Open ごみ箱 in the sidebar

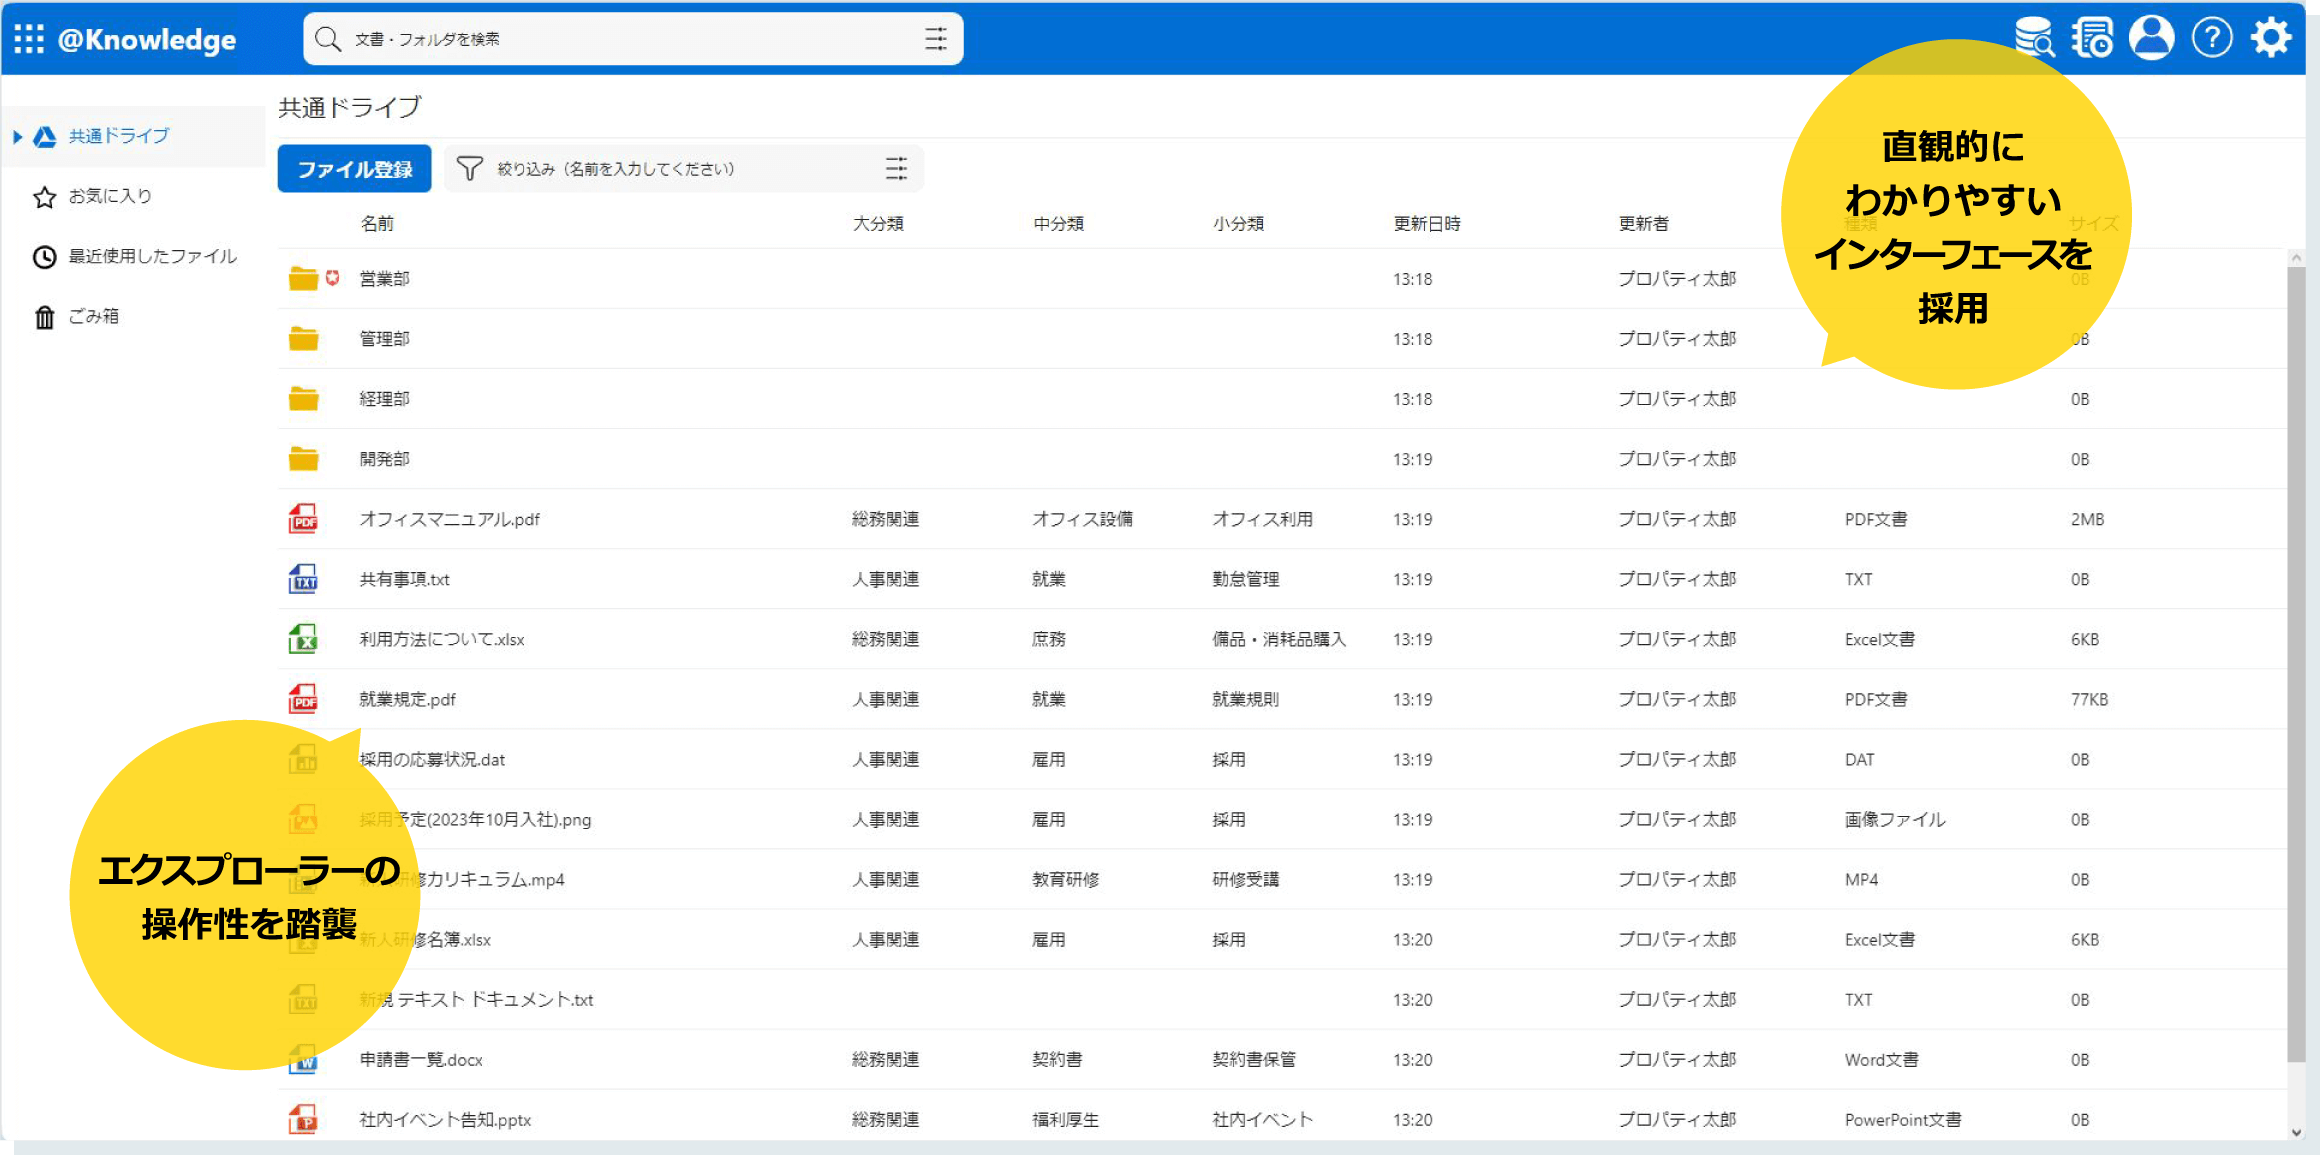93,316
